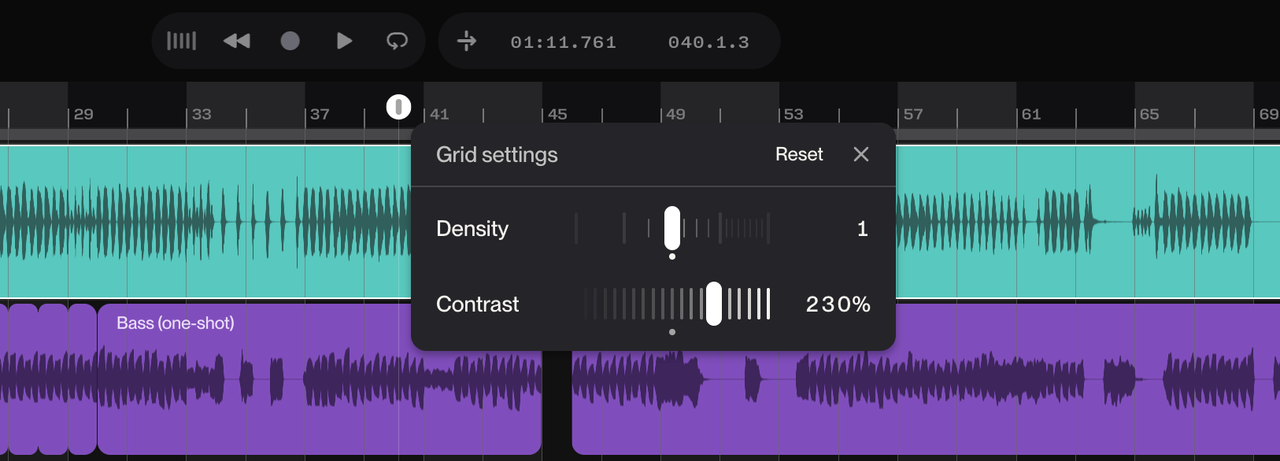Click the playhead marker on the ruler
The height and width of the screenshot is (461, 1280).
tap(398, 107)
